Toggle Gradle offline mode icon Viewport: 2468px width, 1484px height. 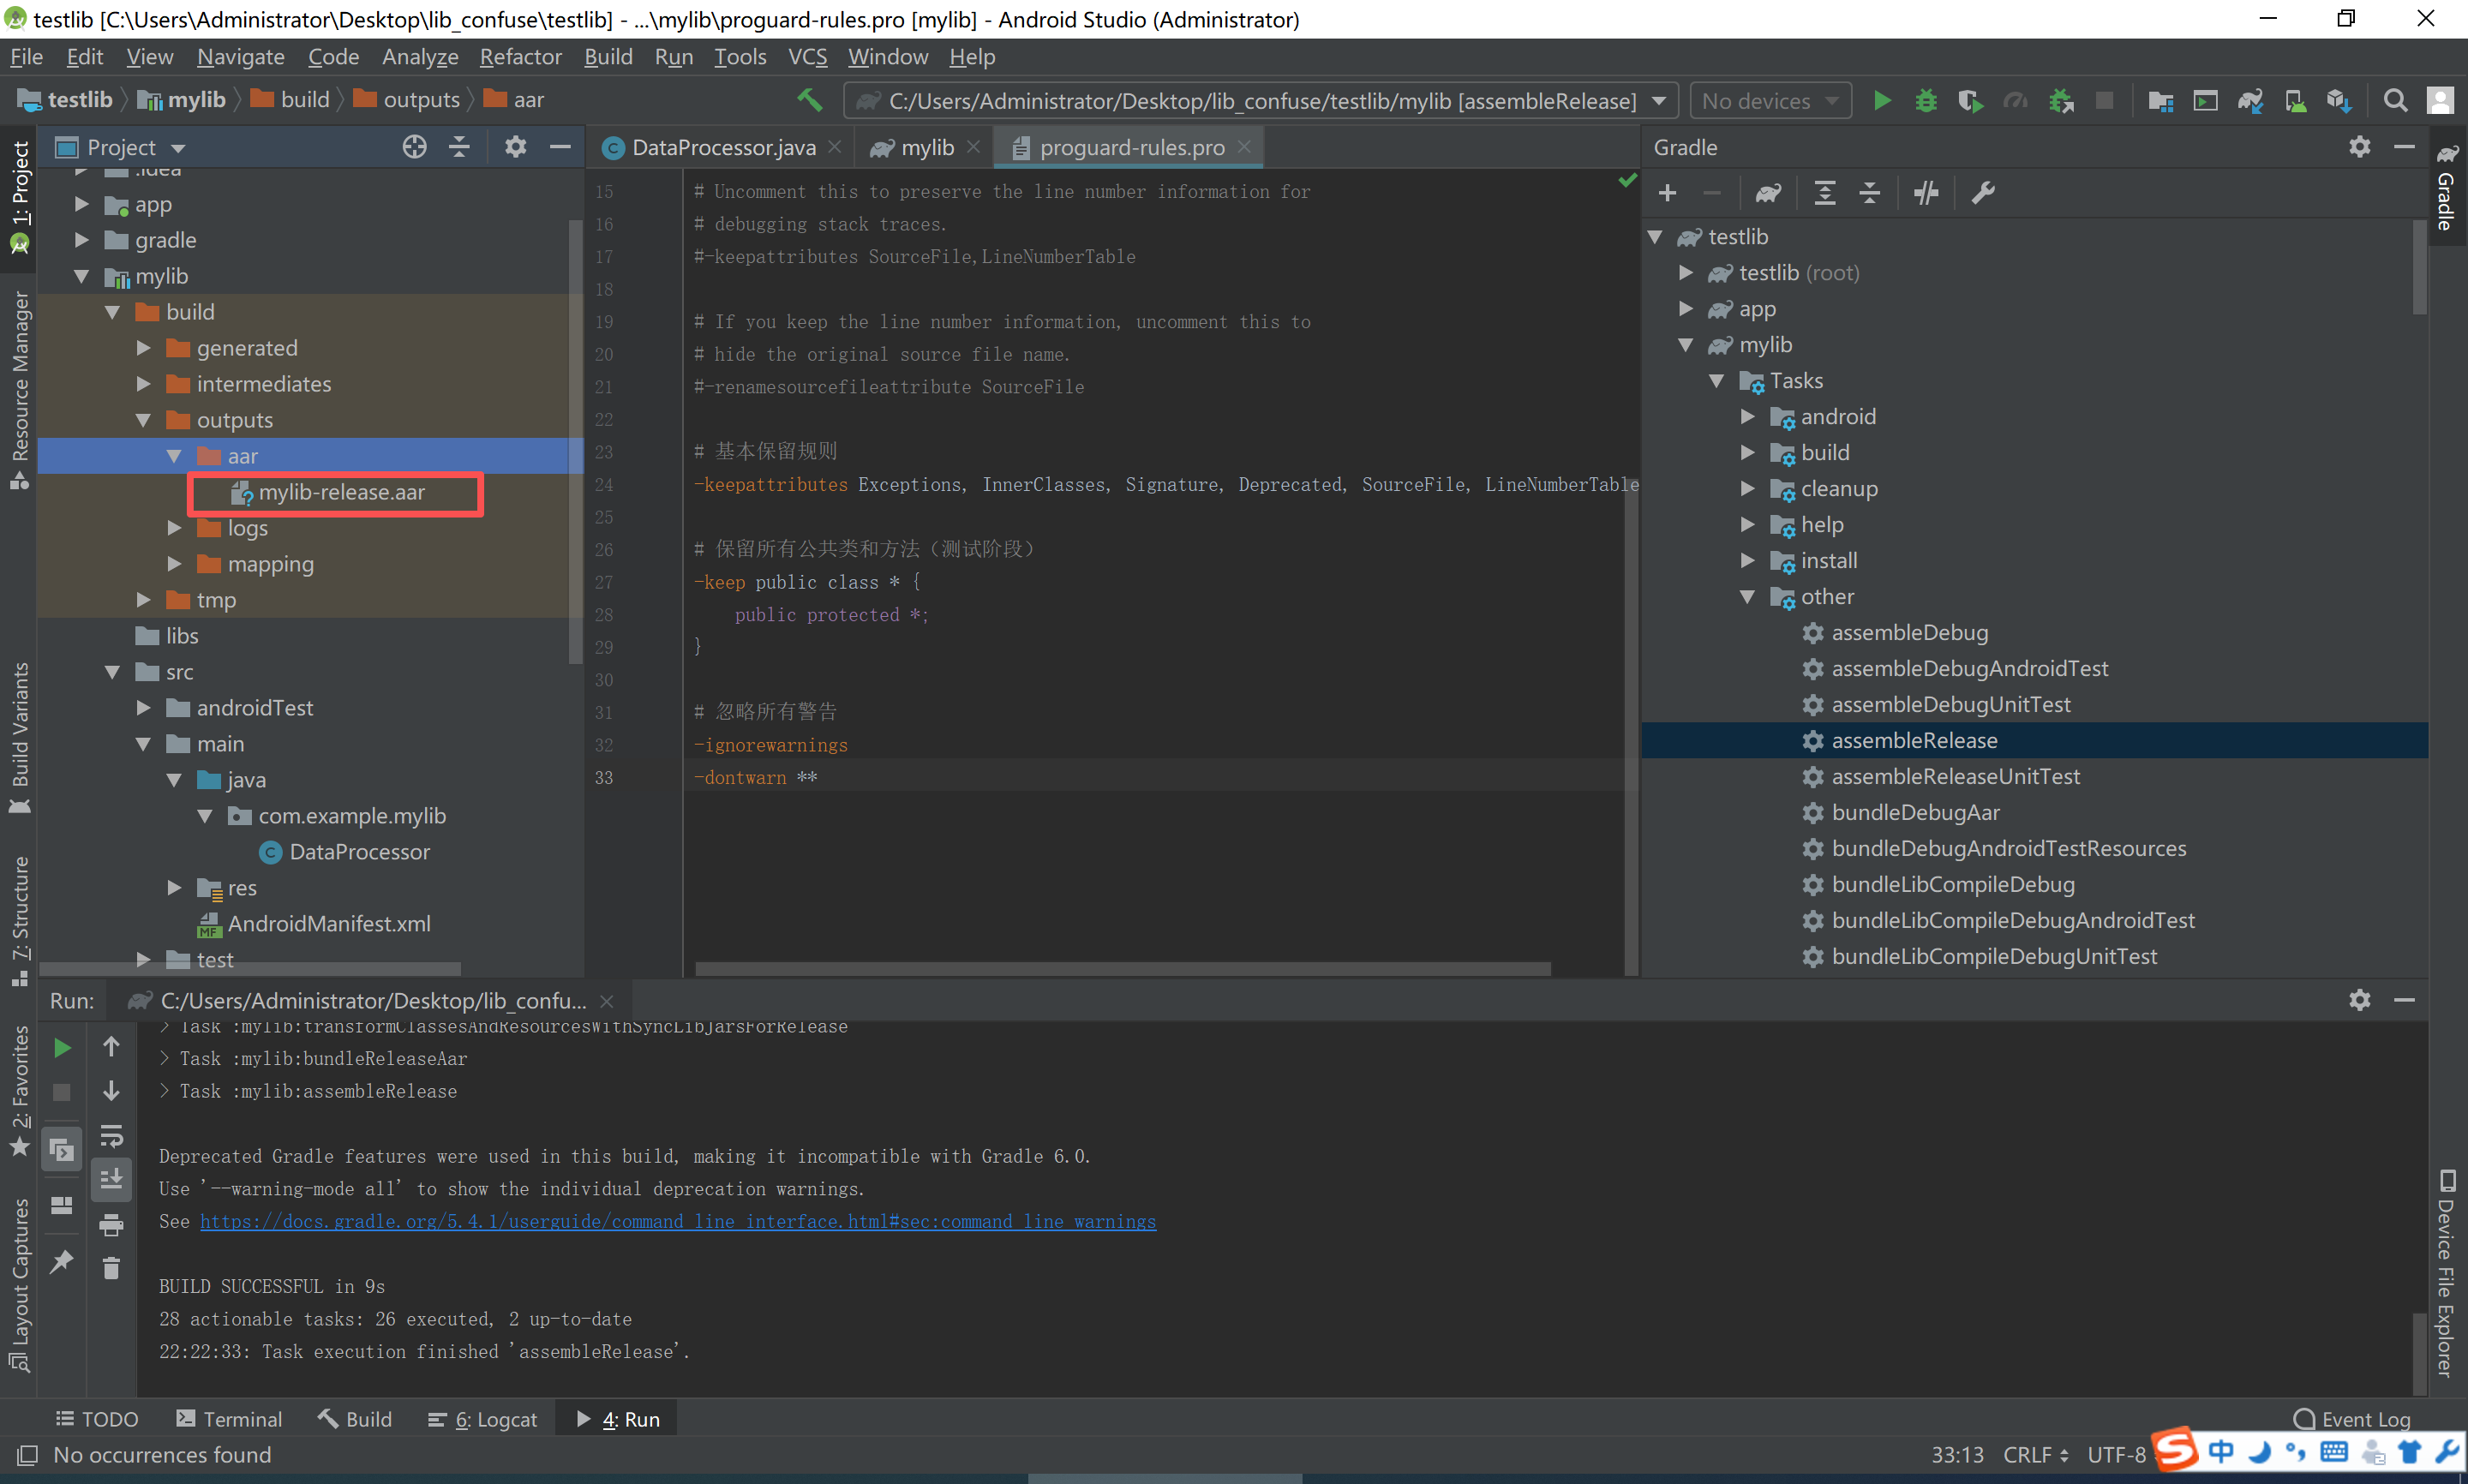point(1925,193)
